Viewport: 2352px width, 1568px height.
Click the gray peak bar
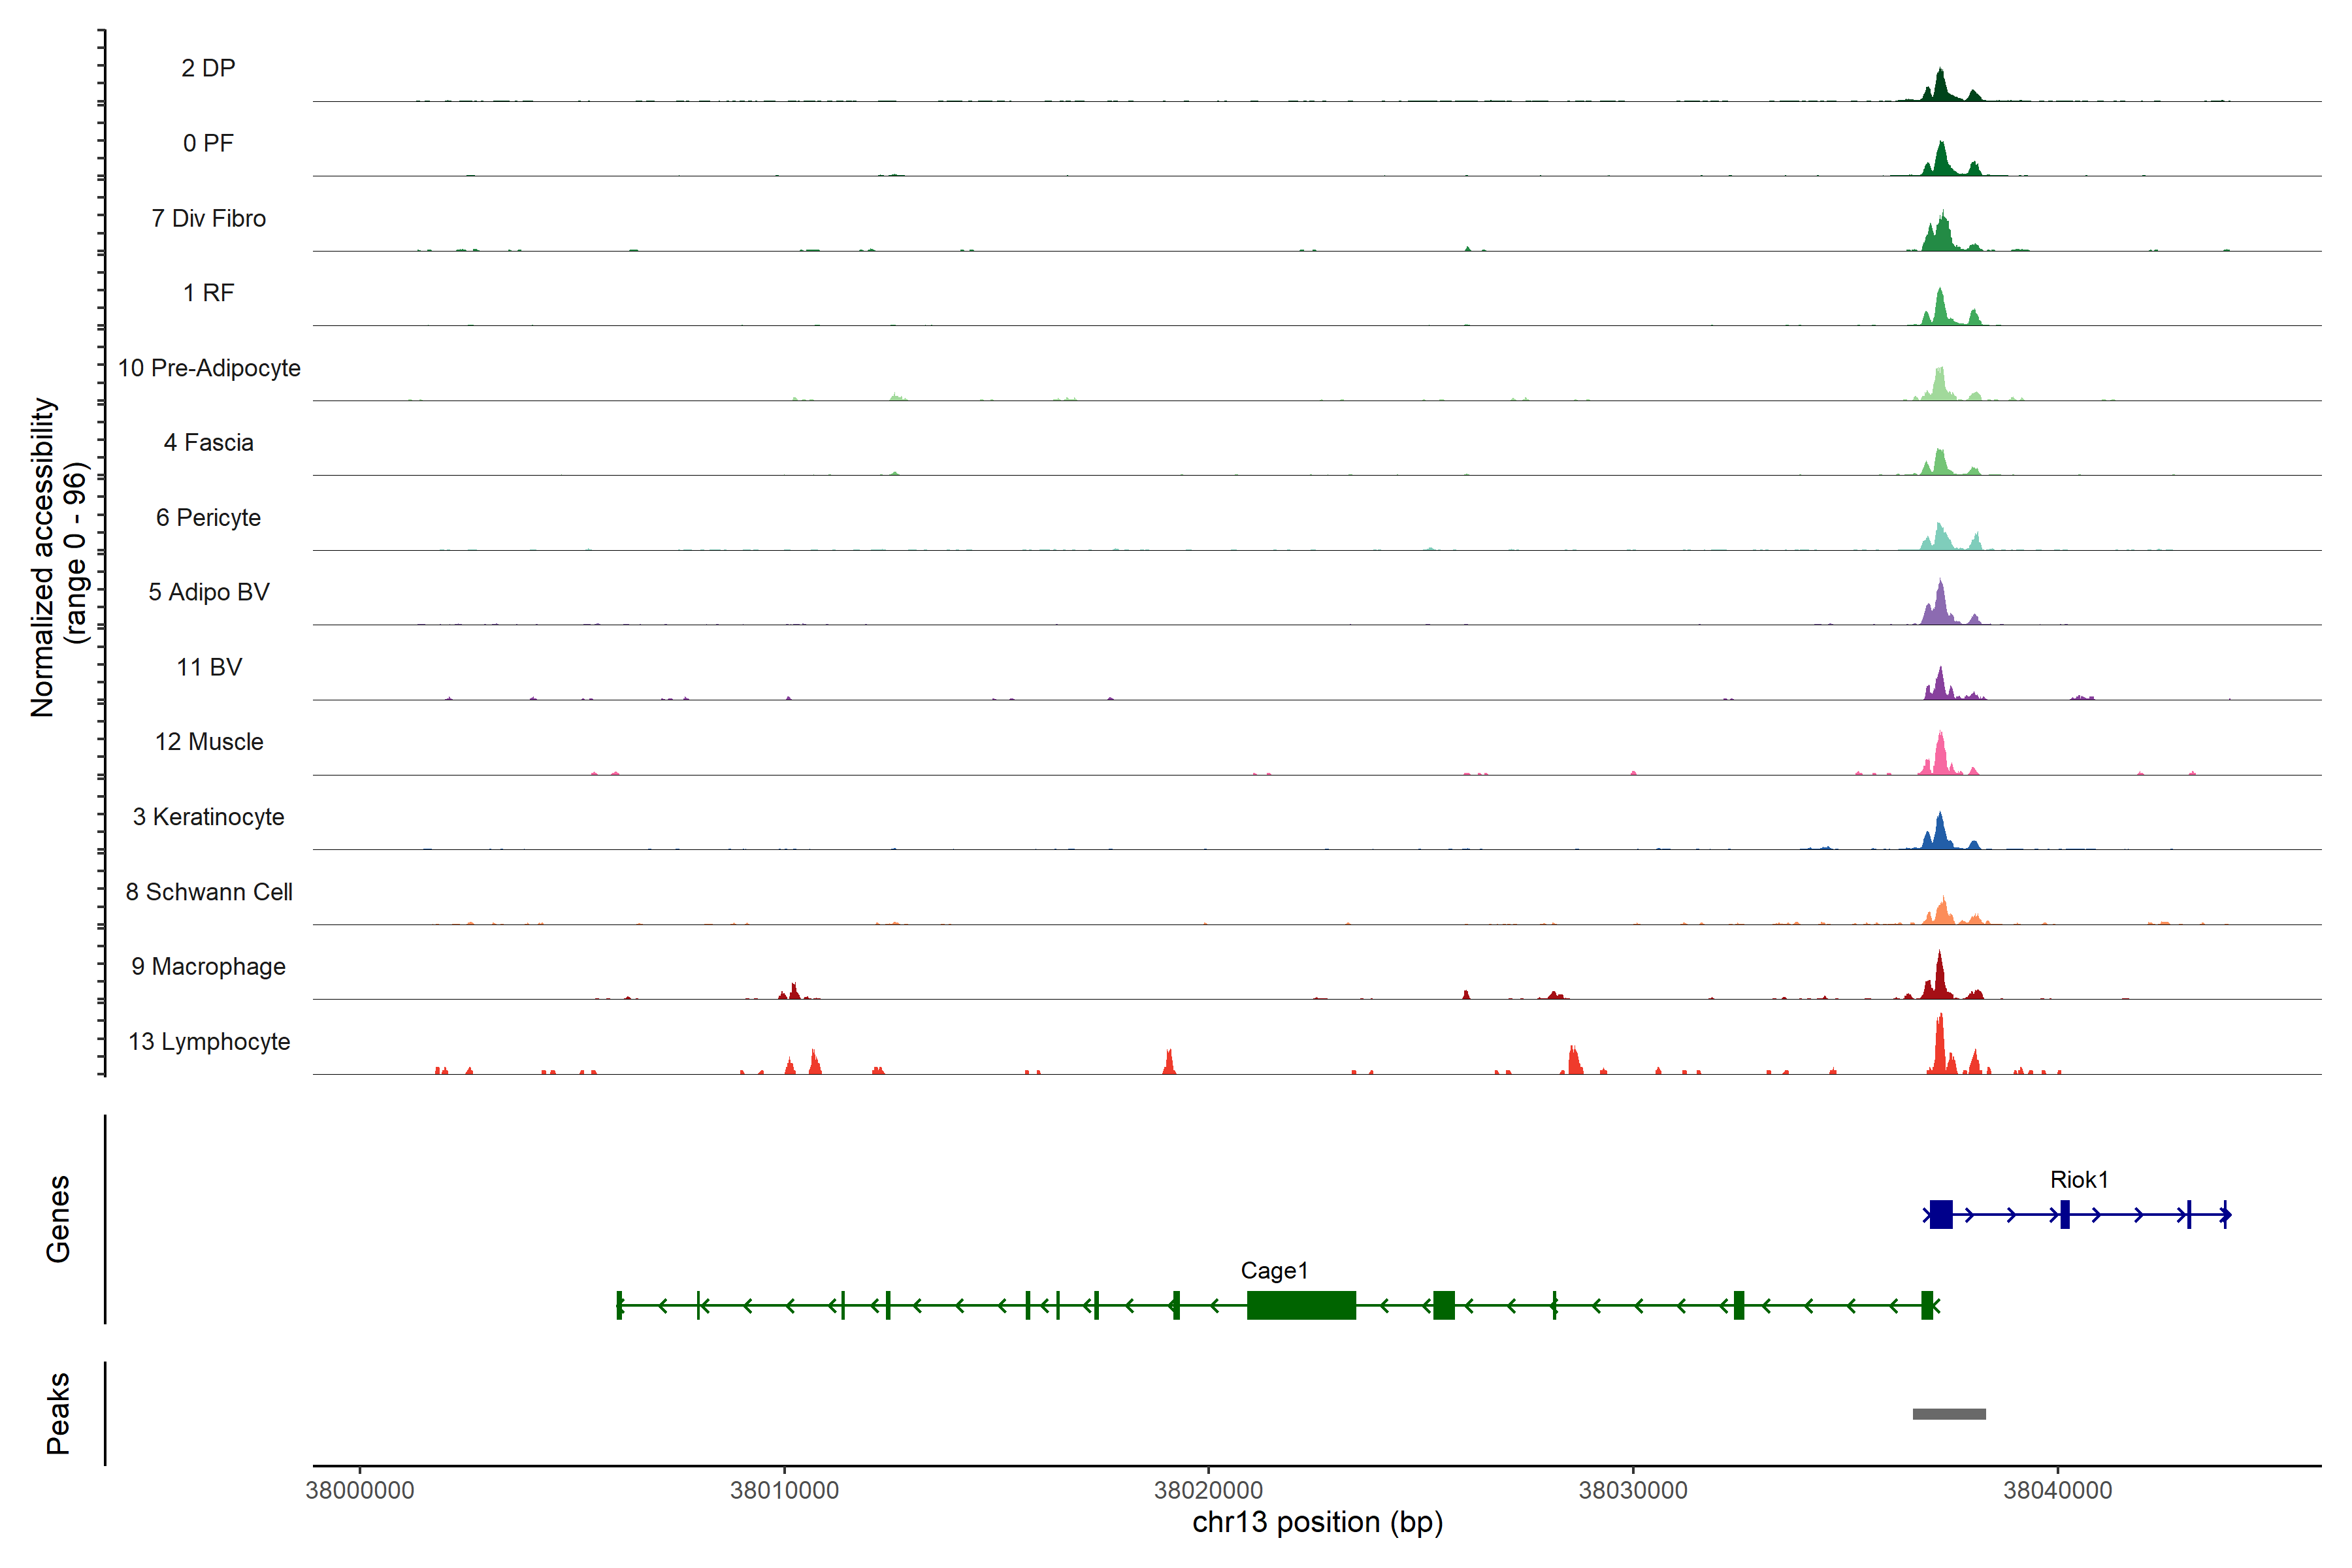coord(1949,1414)
